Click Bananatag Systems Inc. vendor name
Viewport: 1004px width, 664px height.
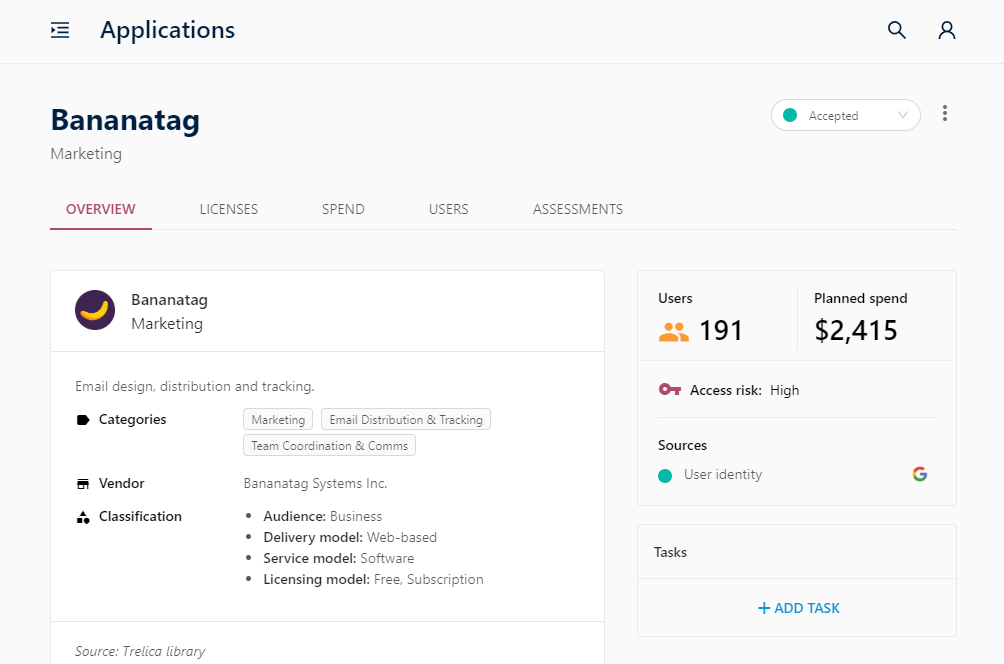315,483
